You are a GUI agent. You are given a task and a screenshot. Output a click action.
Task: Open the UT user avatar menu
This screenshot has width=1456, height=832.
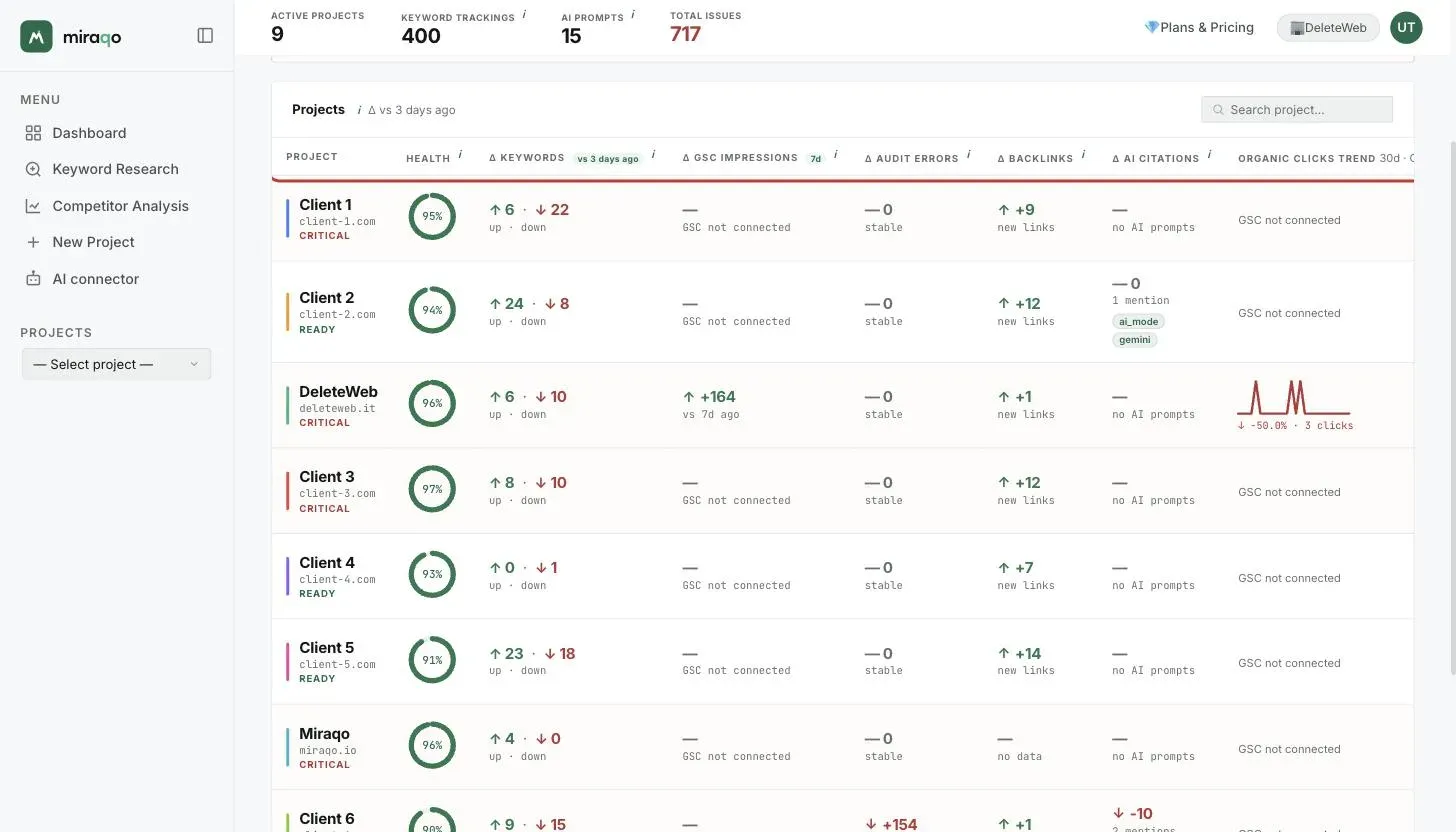(x=1406, y=27)
